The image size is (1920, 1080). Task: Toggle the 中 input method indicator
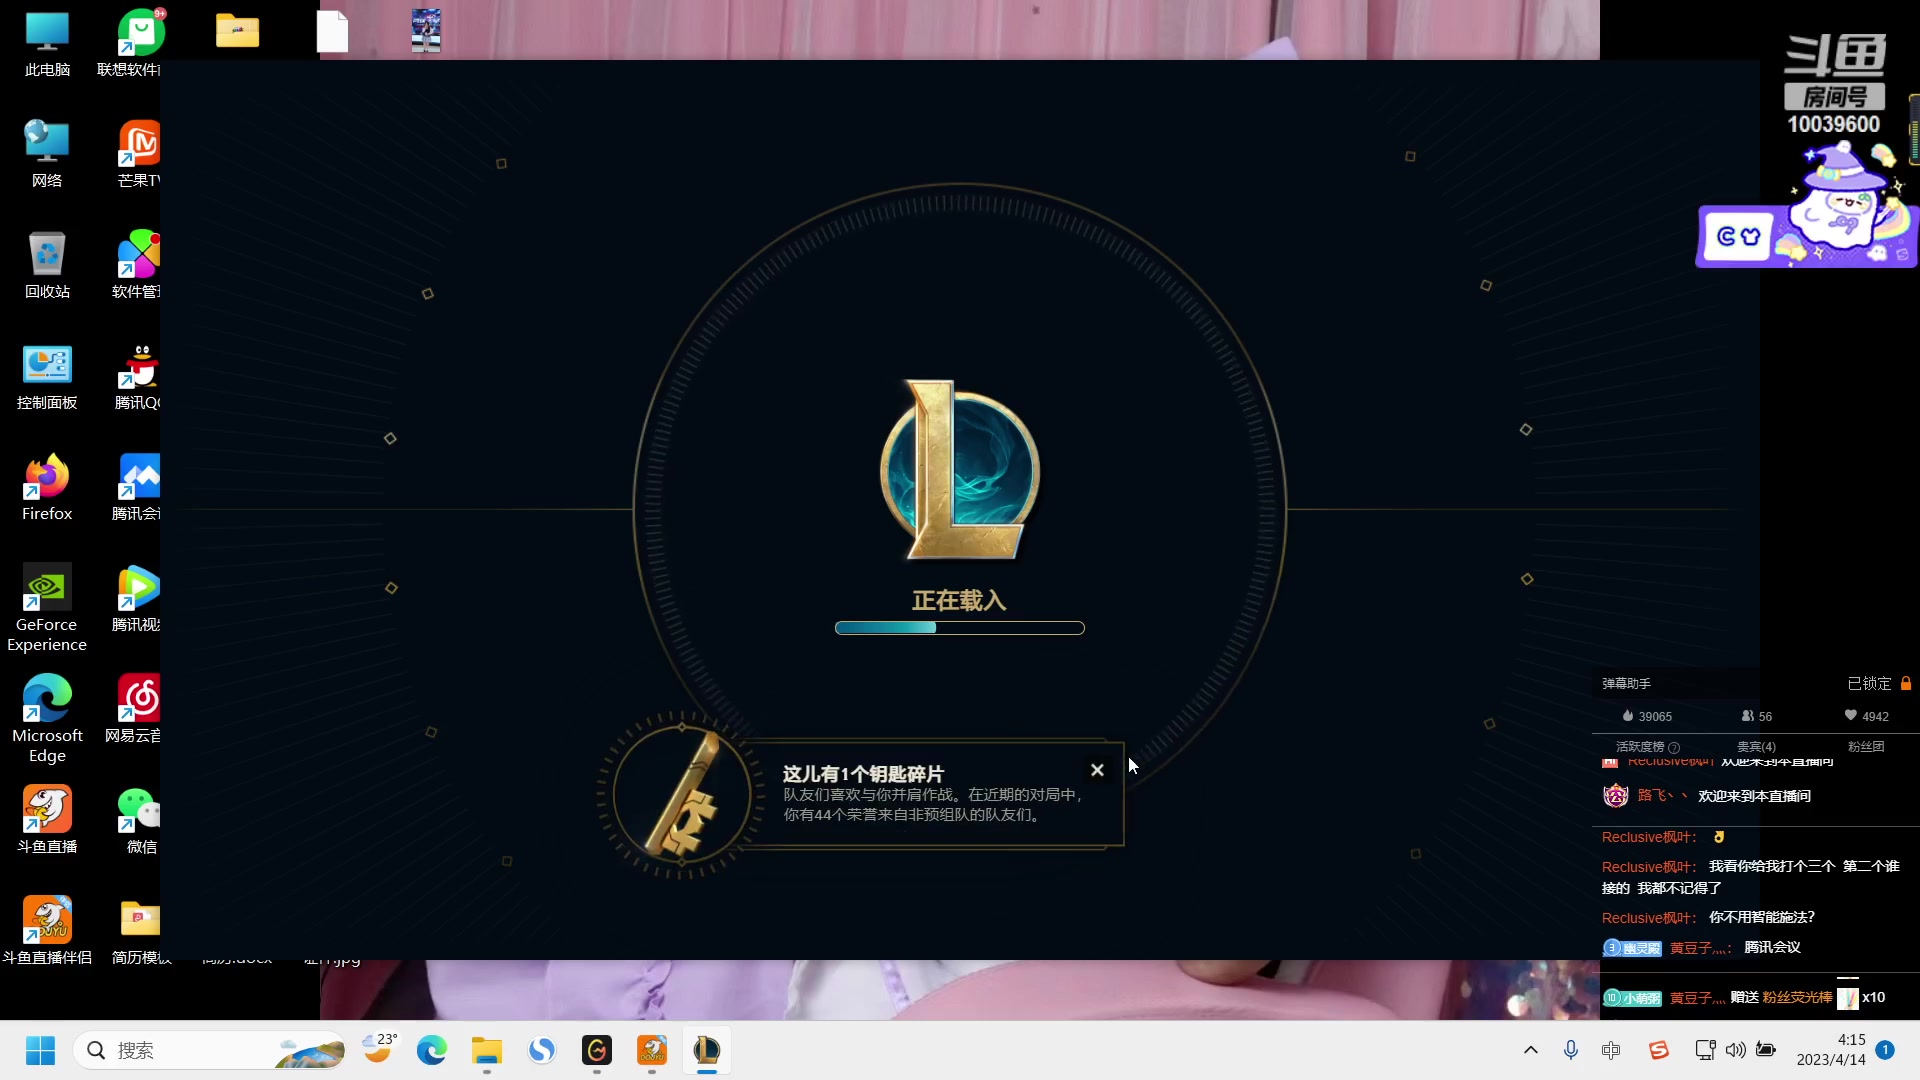[x=1611, y=1050]
